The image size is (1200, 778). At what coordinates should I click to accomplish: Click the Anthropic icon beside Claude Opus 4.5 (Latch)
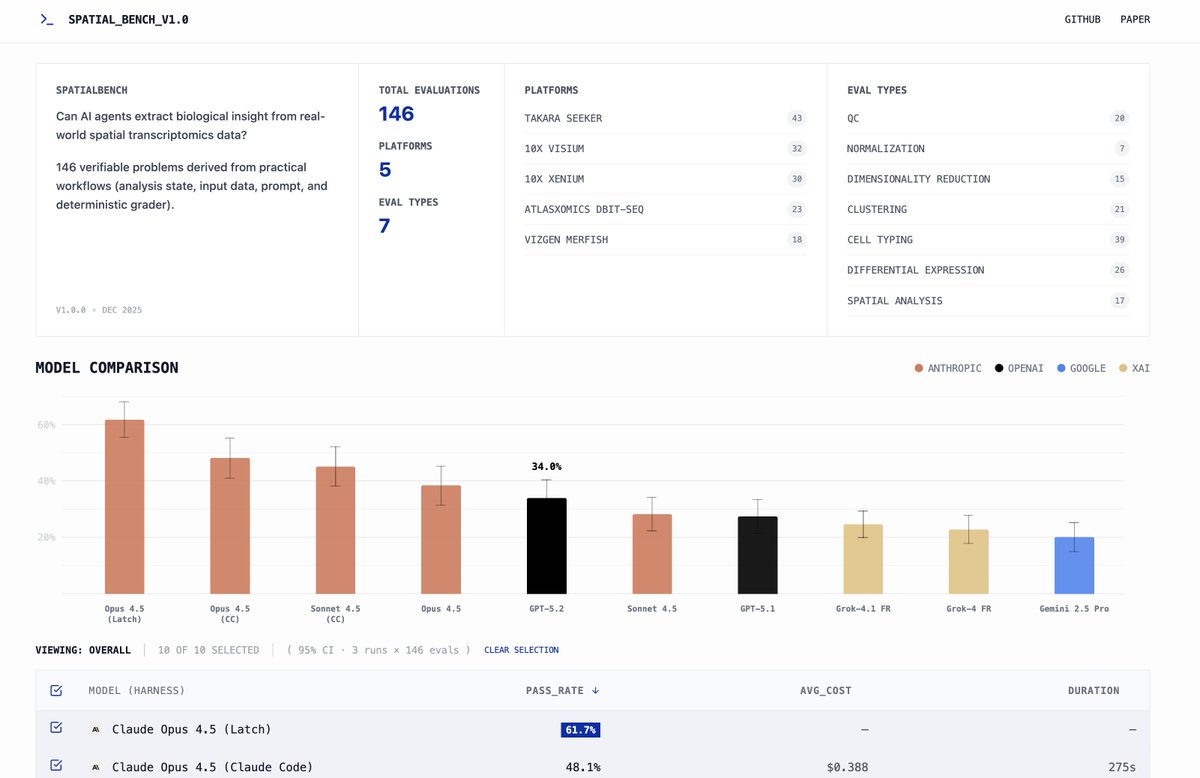click(96, 729)
